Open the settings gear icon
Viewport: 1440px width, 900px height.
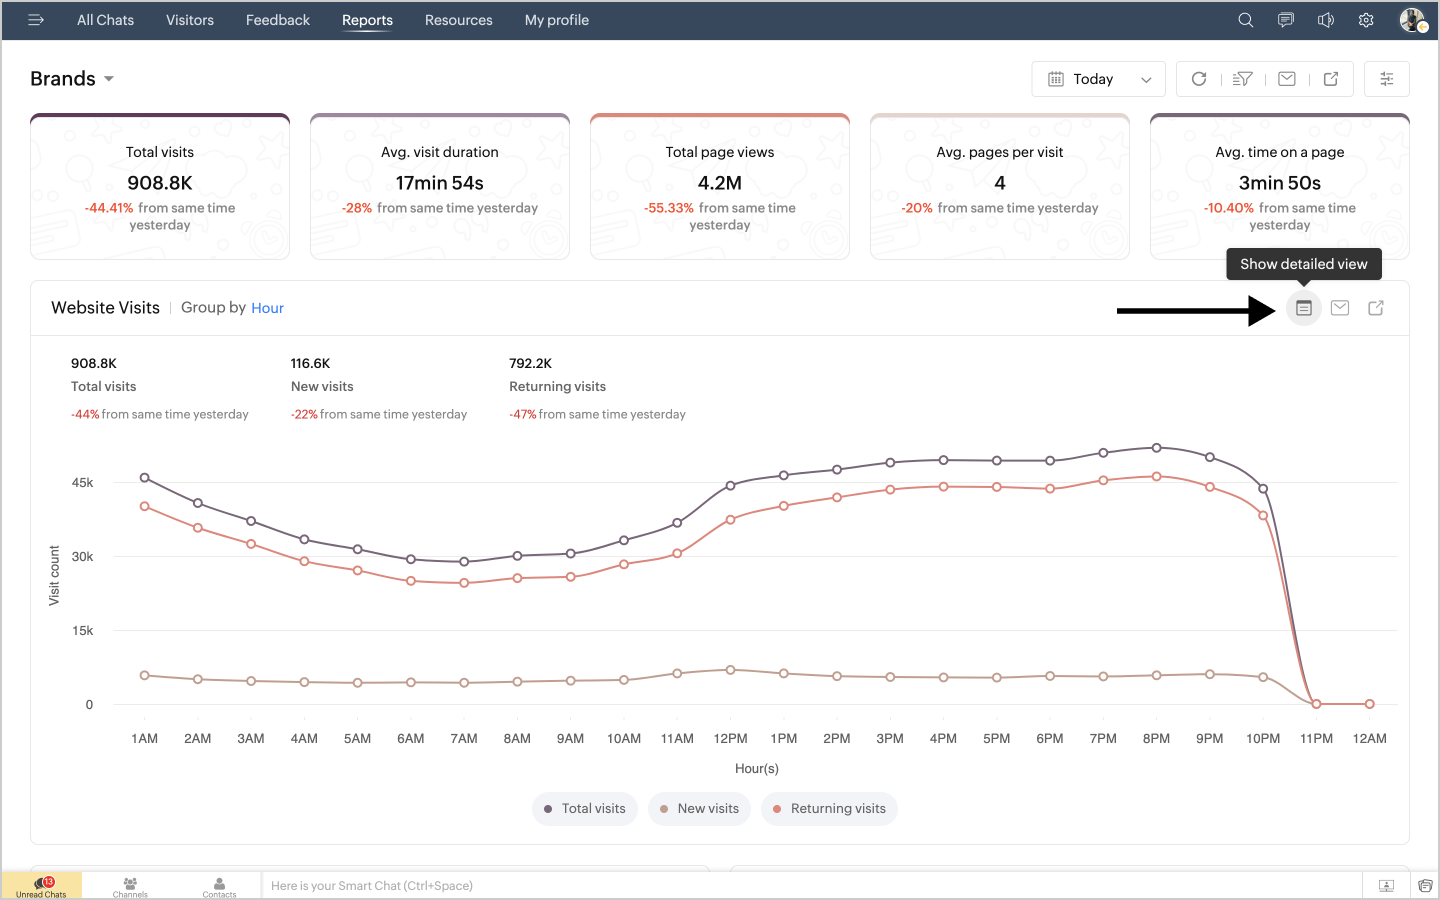point(1366,20)
